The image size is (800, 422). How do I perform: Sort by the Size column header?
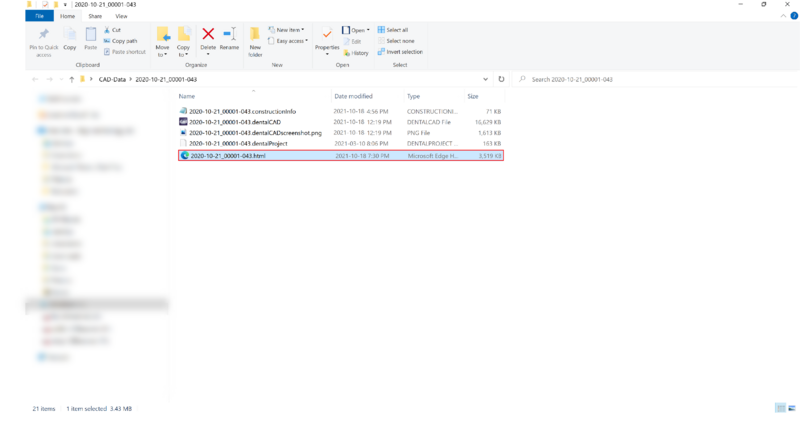tap(473, 96)
